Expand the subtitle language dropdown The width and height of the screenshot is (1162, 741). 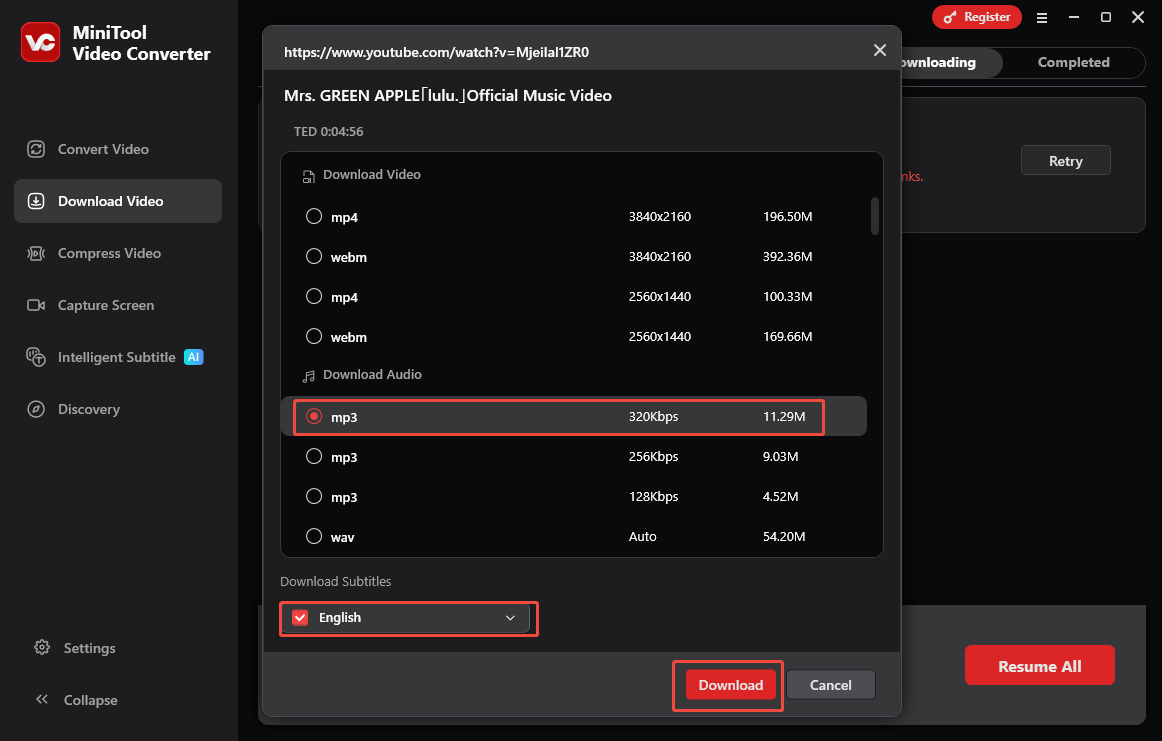(510, 618)
